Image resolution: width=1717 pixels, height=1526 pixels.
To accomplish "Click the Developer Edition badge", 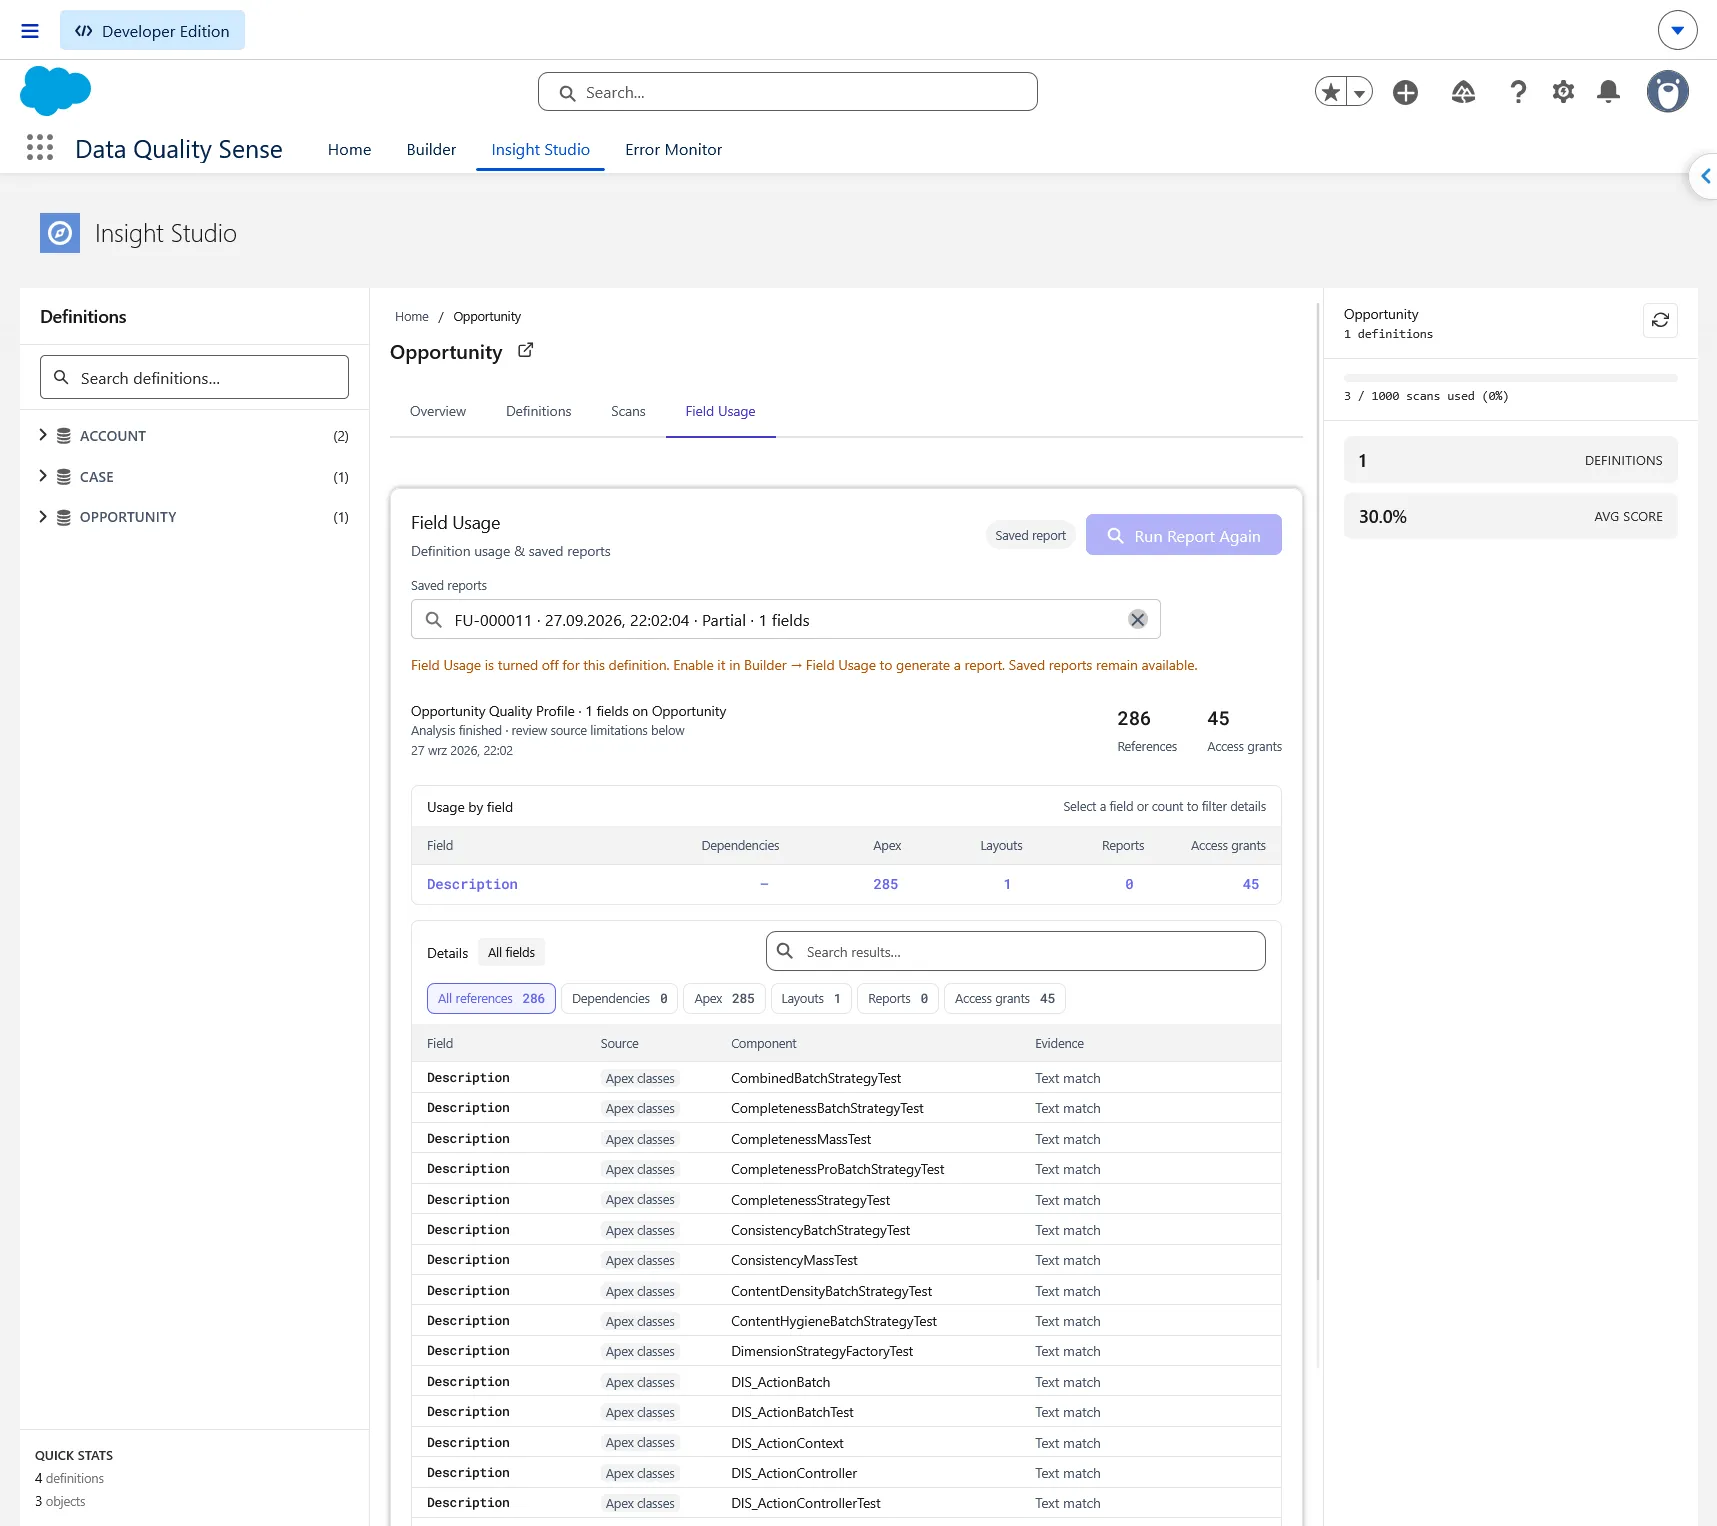I will (x=152, y=31).
